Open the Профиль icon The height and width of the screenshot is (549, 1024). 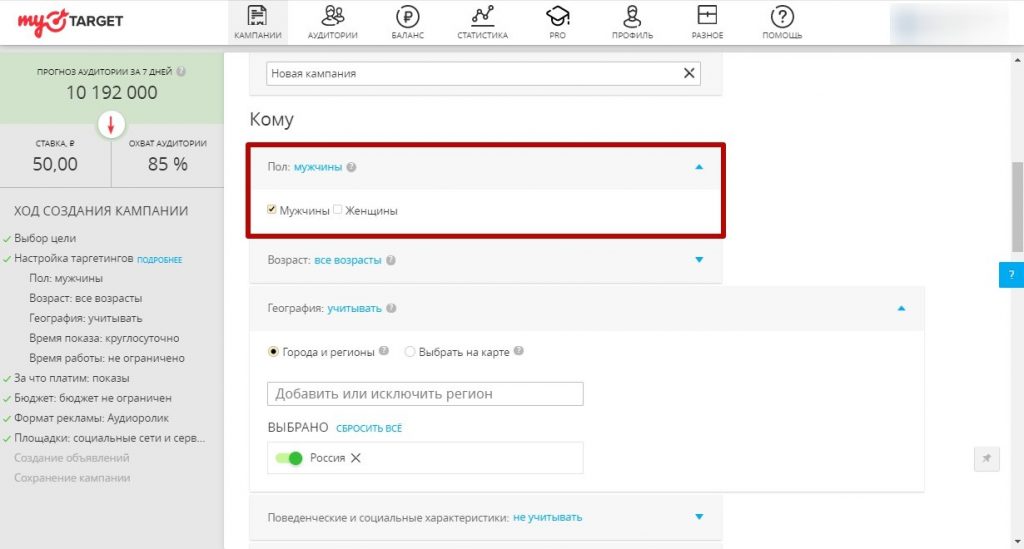[632, 17]
